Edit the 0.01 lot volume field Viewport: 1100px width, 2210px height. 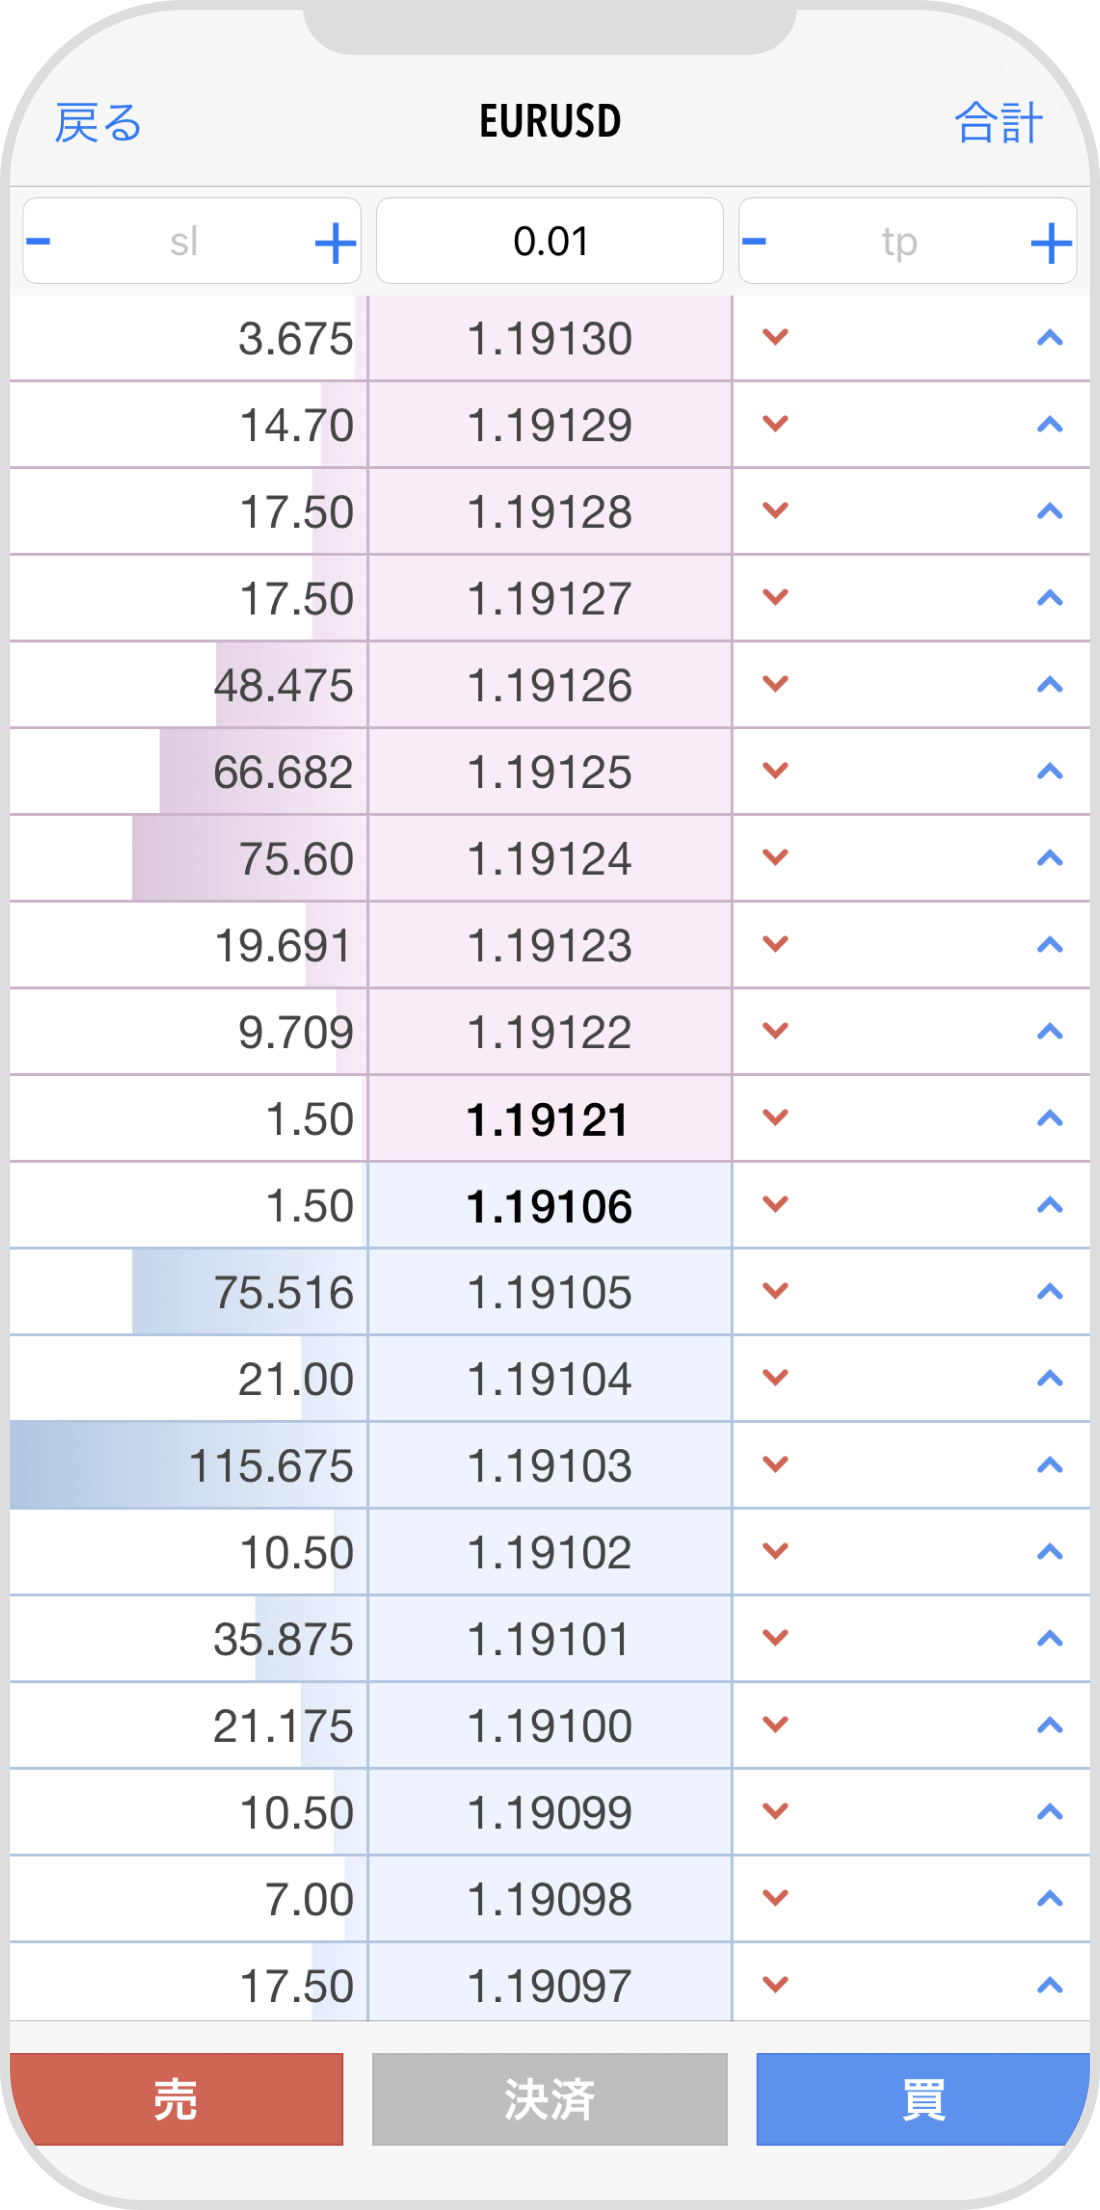coord(550,242)
